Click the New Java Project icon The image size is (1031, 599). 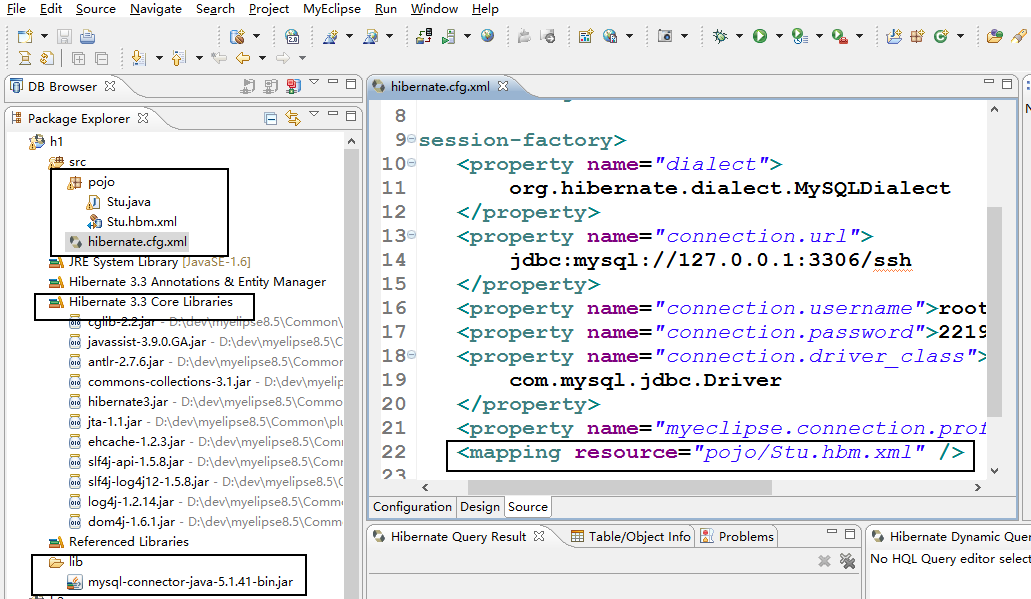pyautogui.click(x=894, y=36)
